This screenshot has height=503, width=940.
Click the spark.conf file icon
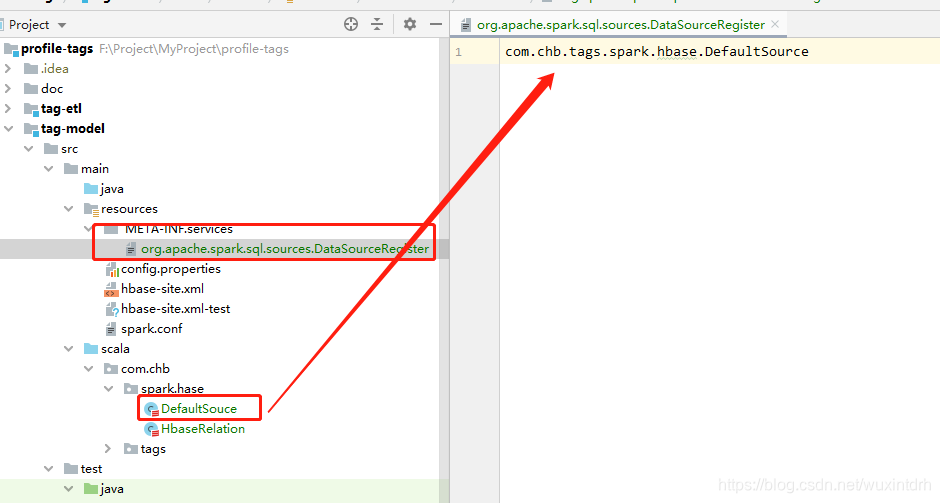(x=111, y=329)
